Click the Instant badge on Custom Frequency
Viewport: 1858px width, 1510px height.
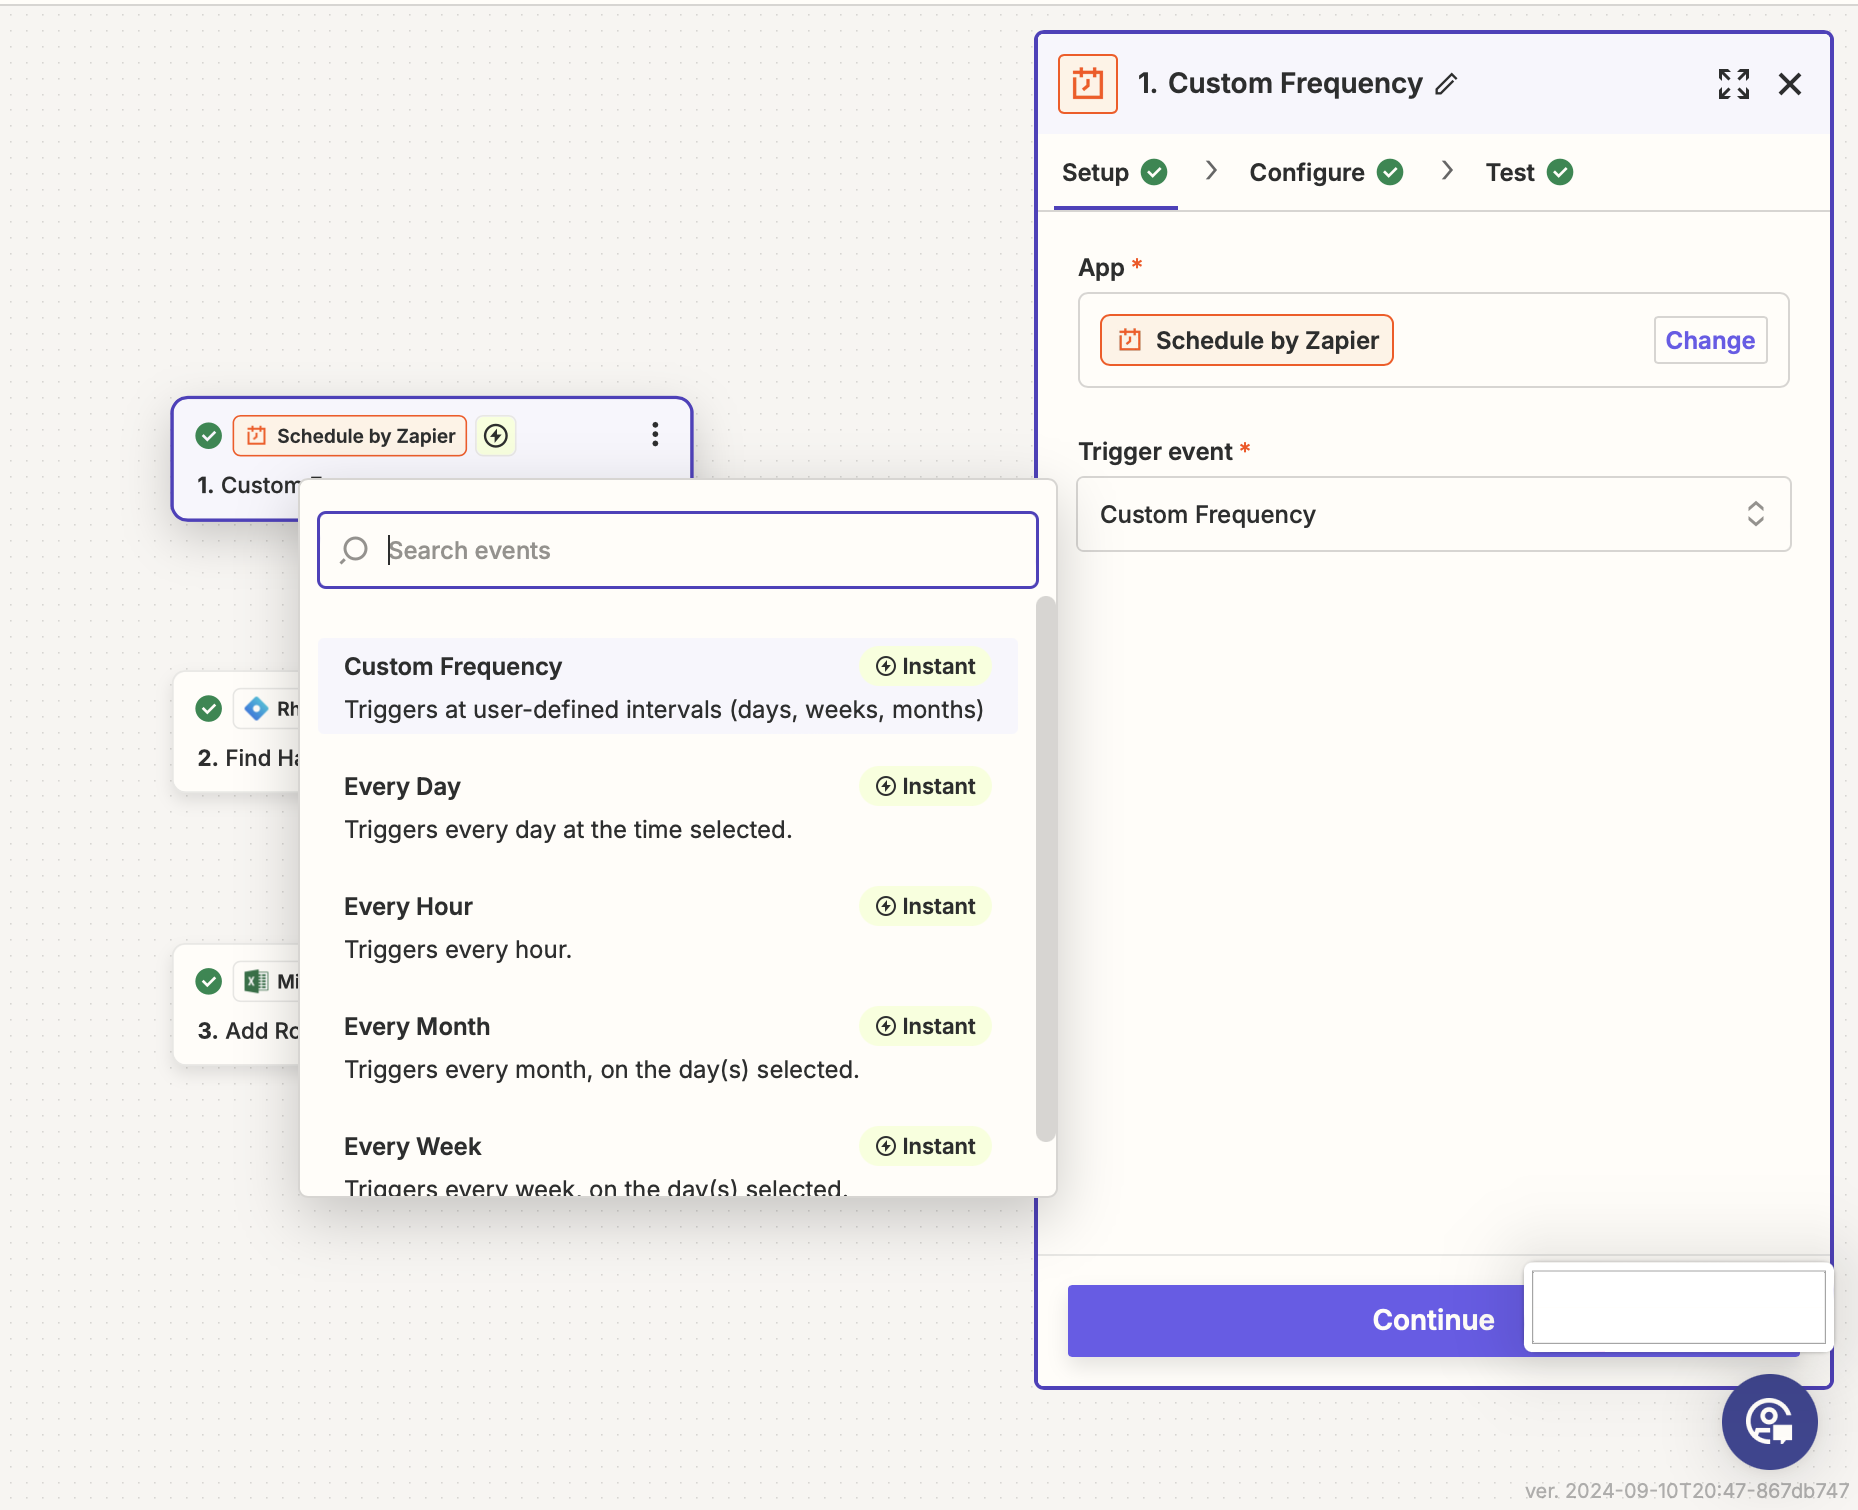(925, 666)
